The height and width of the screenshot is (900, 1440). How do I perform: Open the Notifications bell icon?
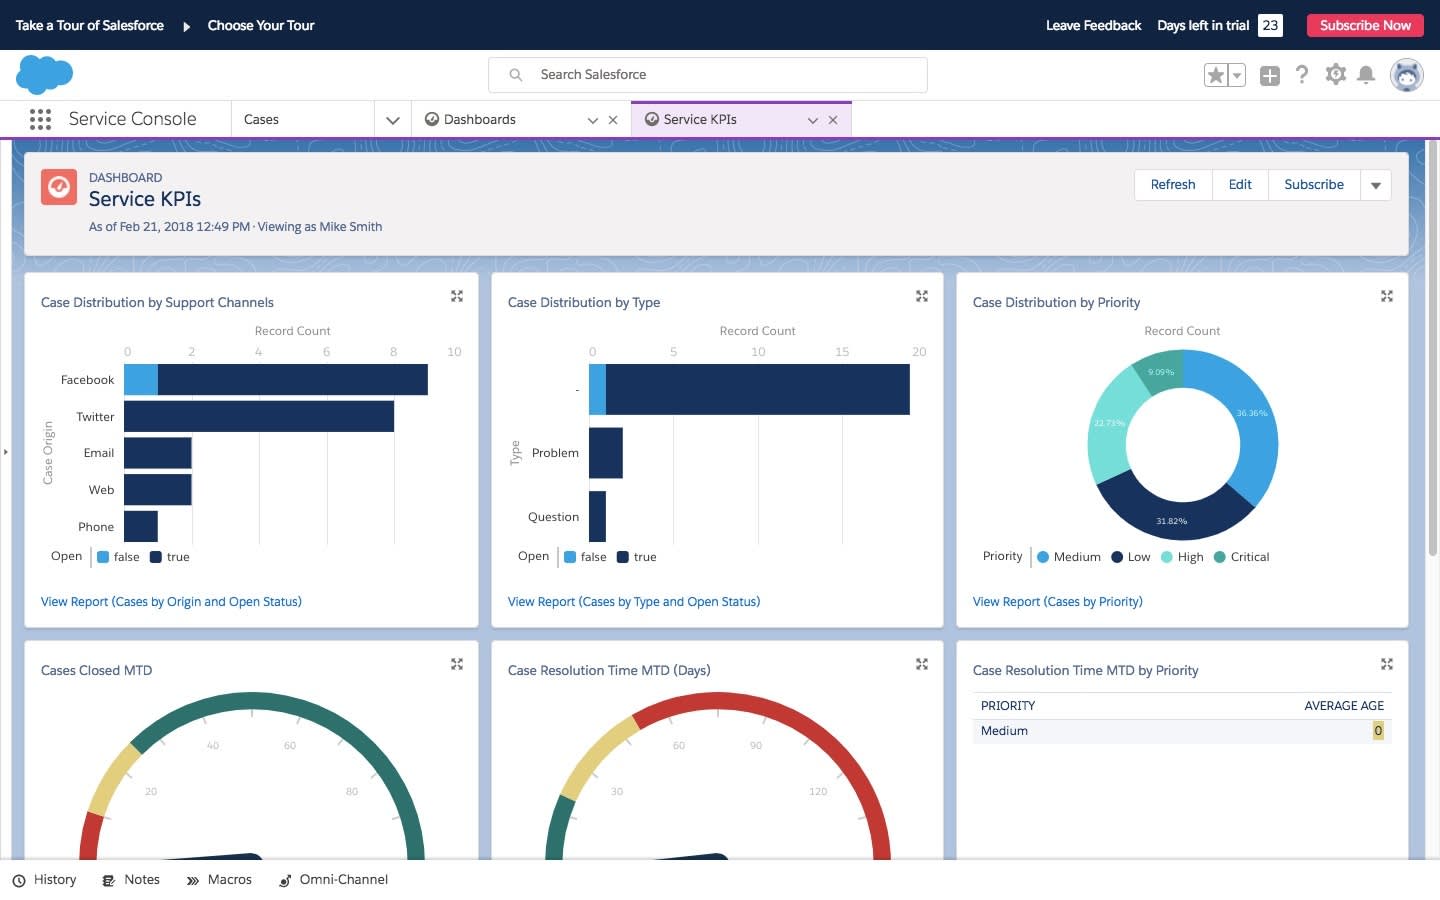(1366, 75)
